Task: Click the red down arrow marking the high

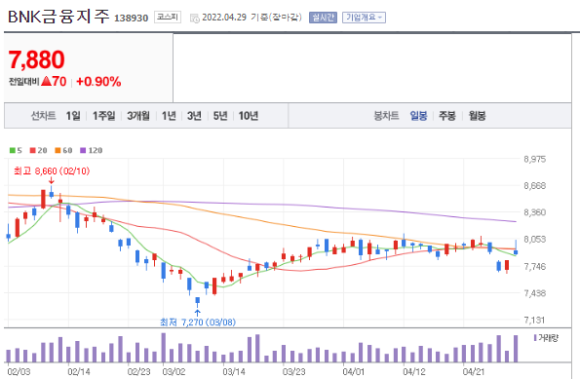Action: pos(51,180)
